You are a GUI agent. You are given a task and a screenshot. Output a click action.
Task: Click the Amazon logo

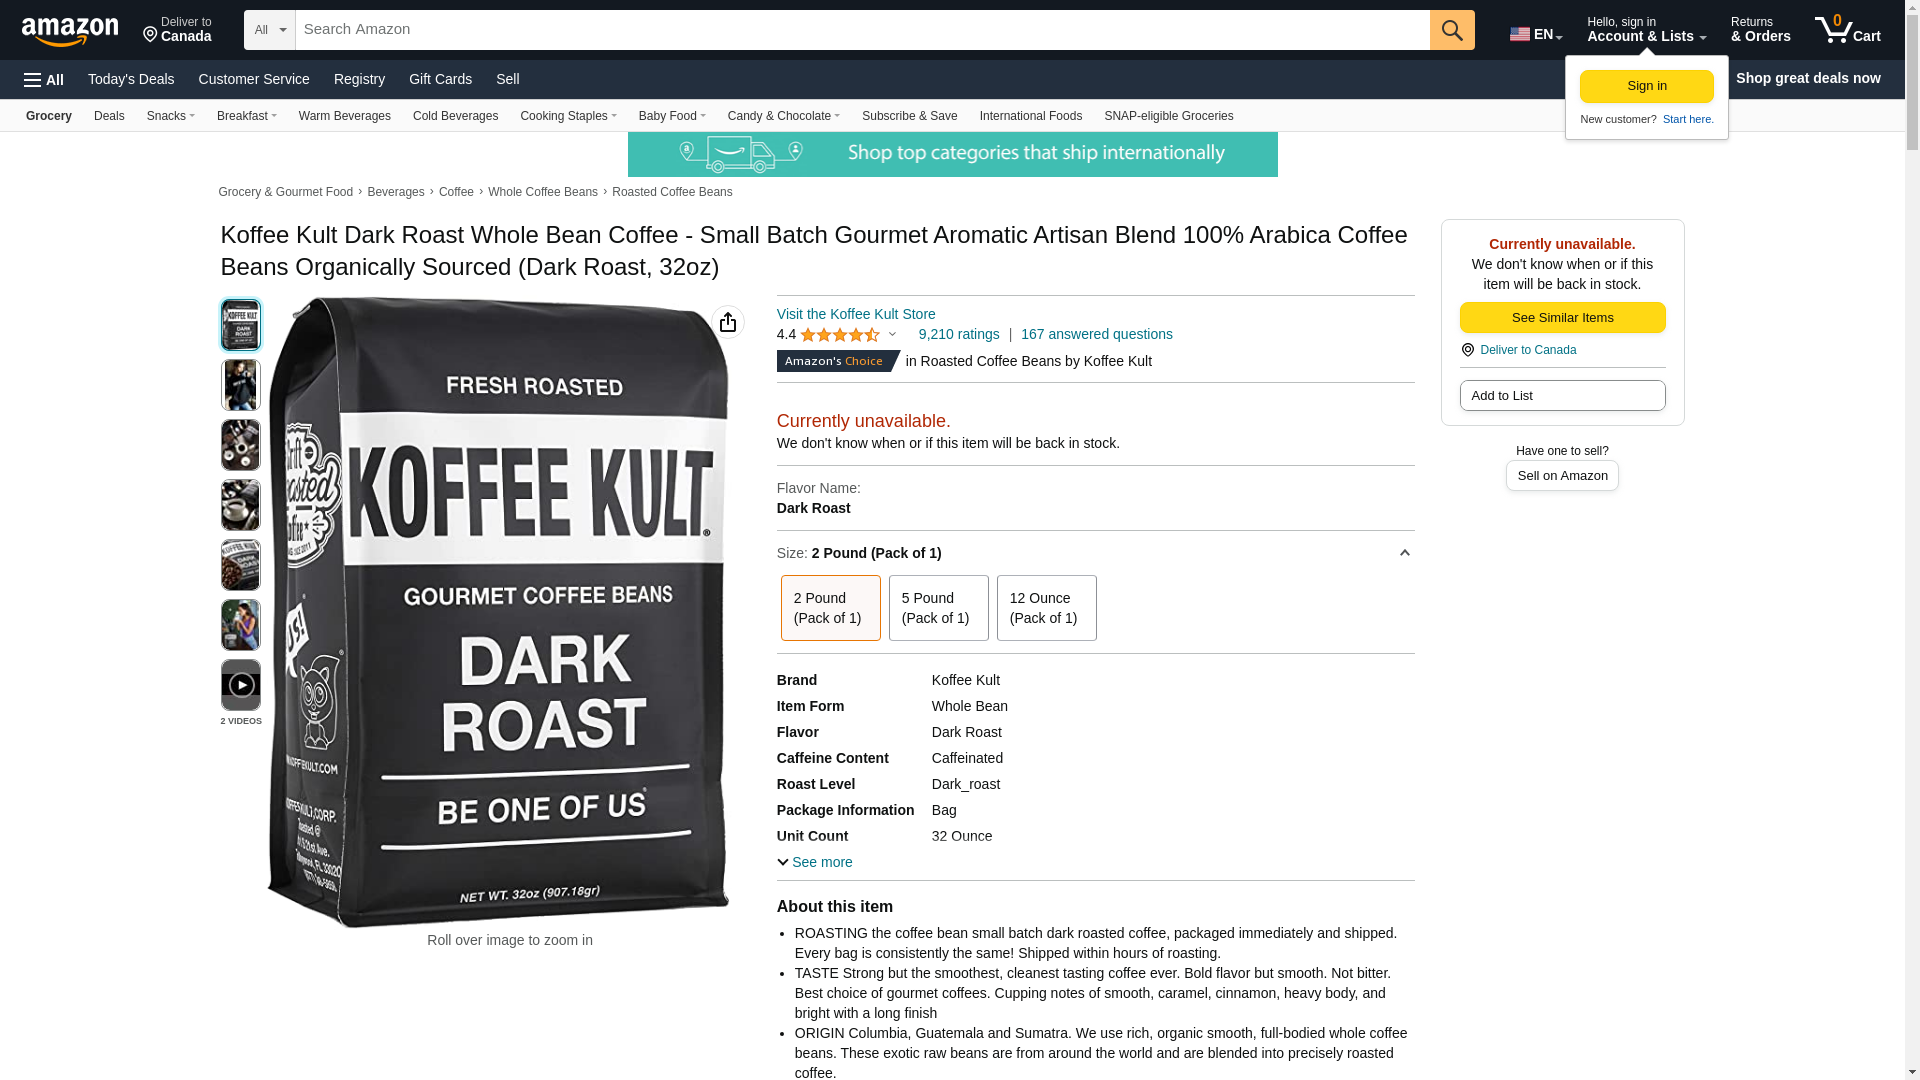coord(70,31)
